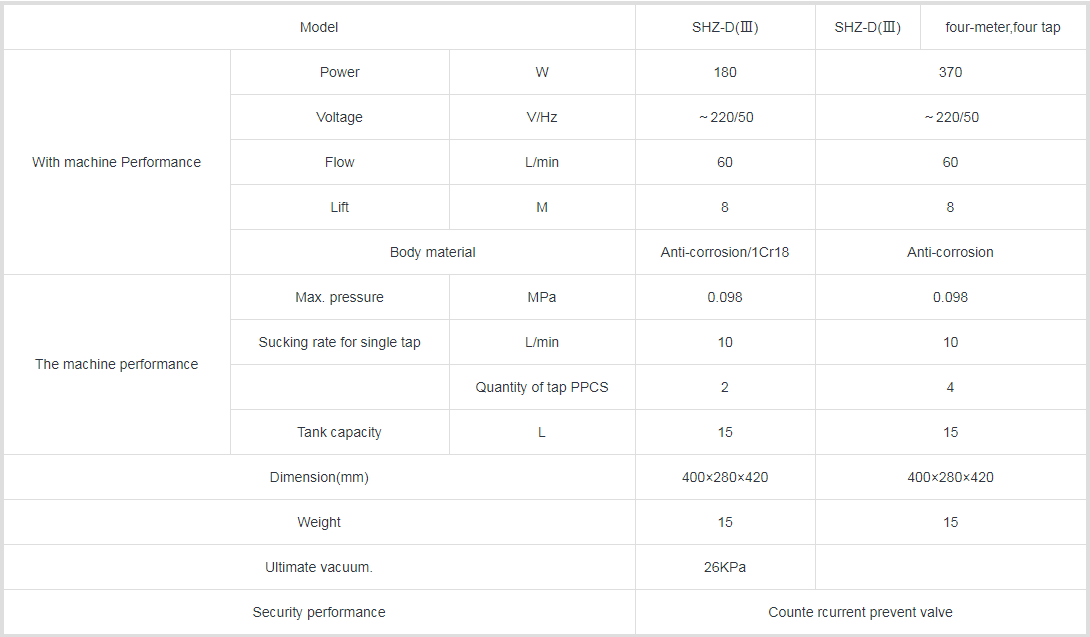The height and width of the screenshot is (637, 1090).
Task: Click the Flow label cell
Action: (340, 162)
